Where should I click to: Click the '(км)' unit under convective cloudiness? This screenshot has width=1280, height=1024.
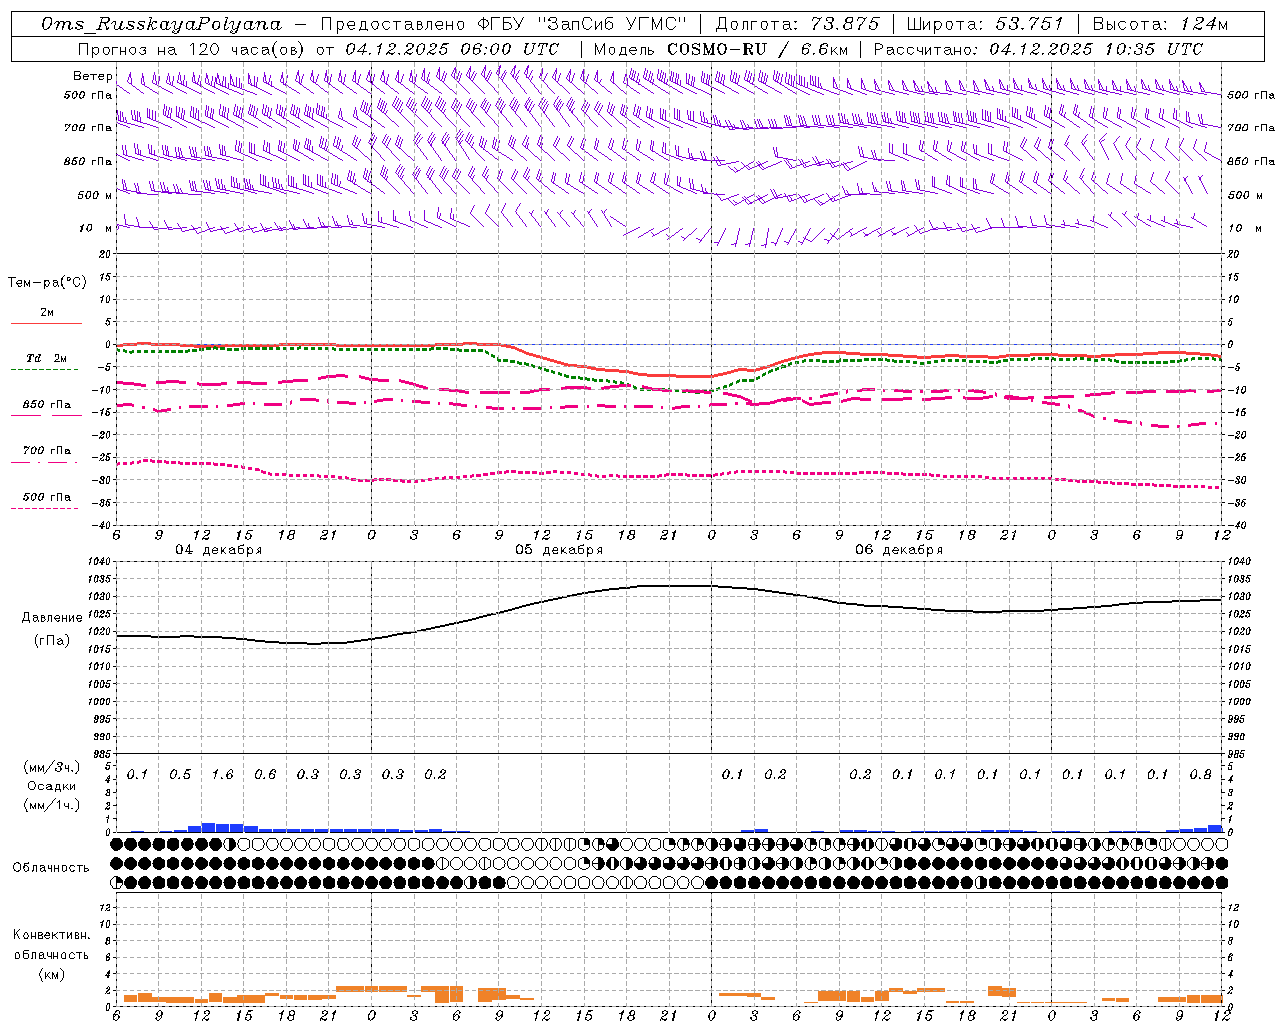(x=51, y=974)
